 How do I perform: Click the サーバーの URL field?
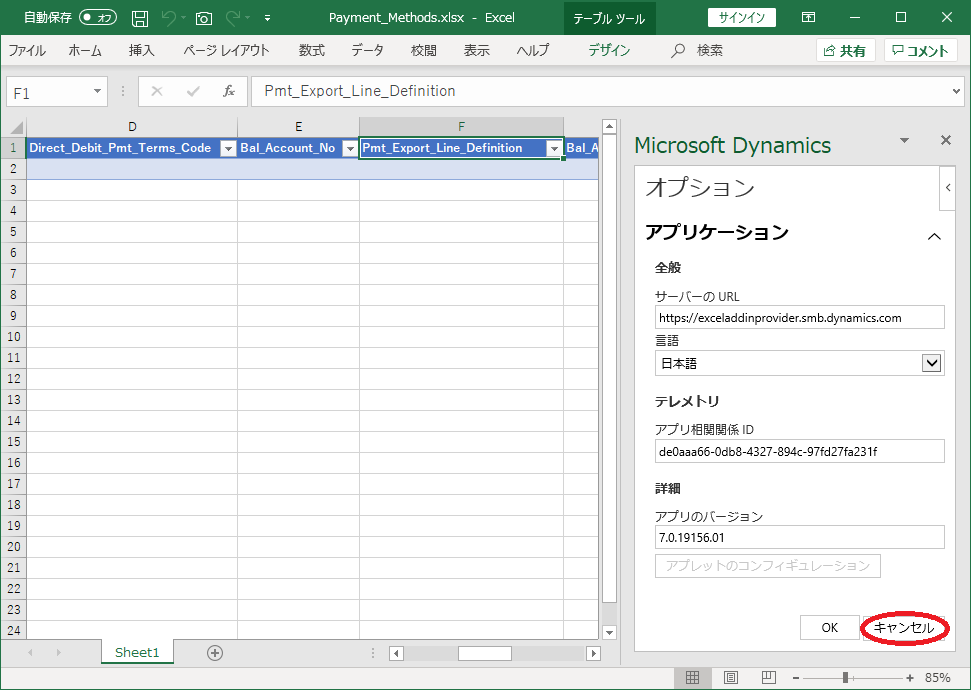click(799, 317)
